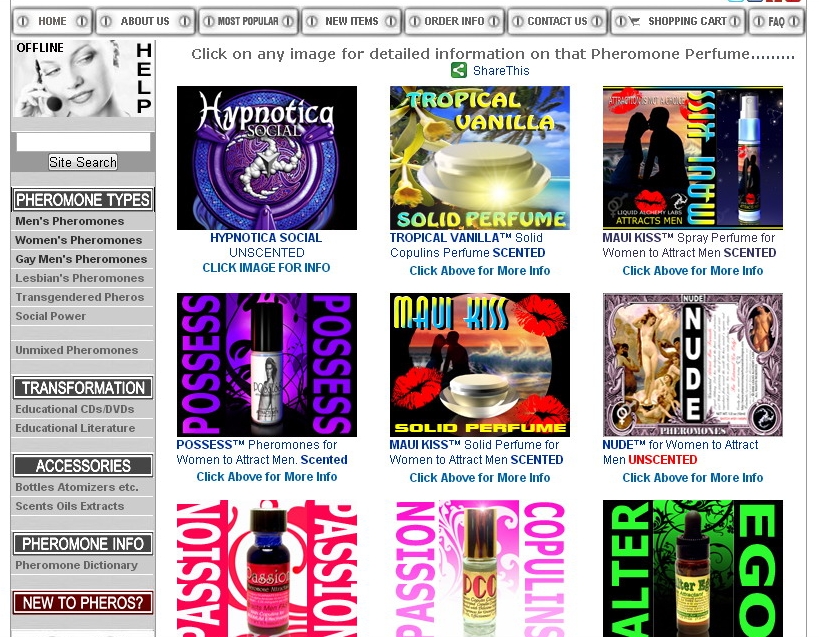Image resolution: width=819 pixels, height=637 pixels.
Task: Open the Most Popular navigation tab
Action: (248, 21)
